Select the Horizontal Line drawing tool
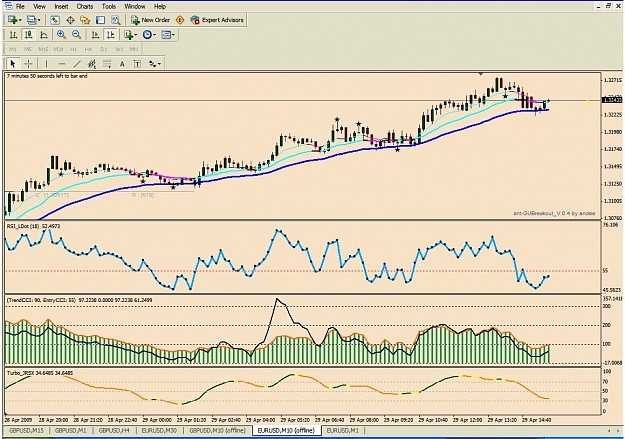The image size is (625, 439). tap(61, 64)
